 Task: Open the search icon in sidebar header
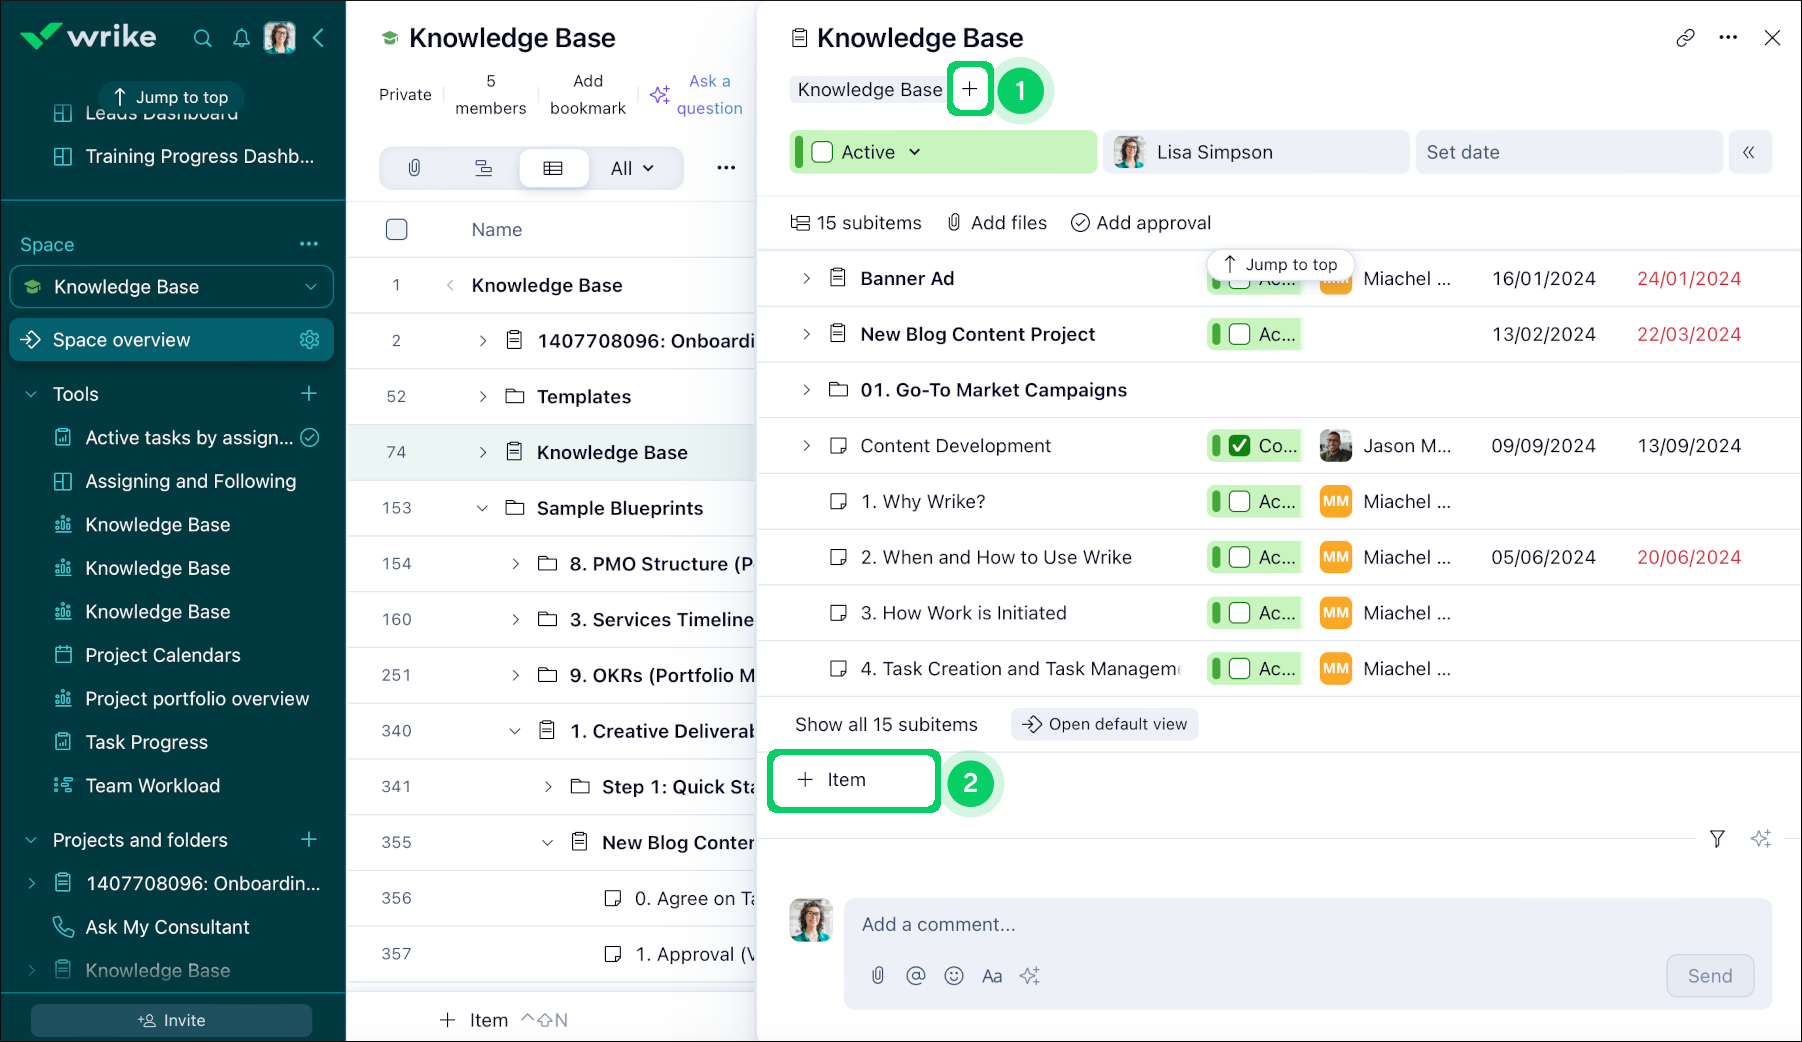[202, 38]
